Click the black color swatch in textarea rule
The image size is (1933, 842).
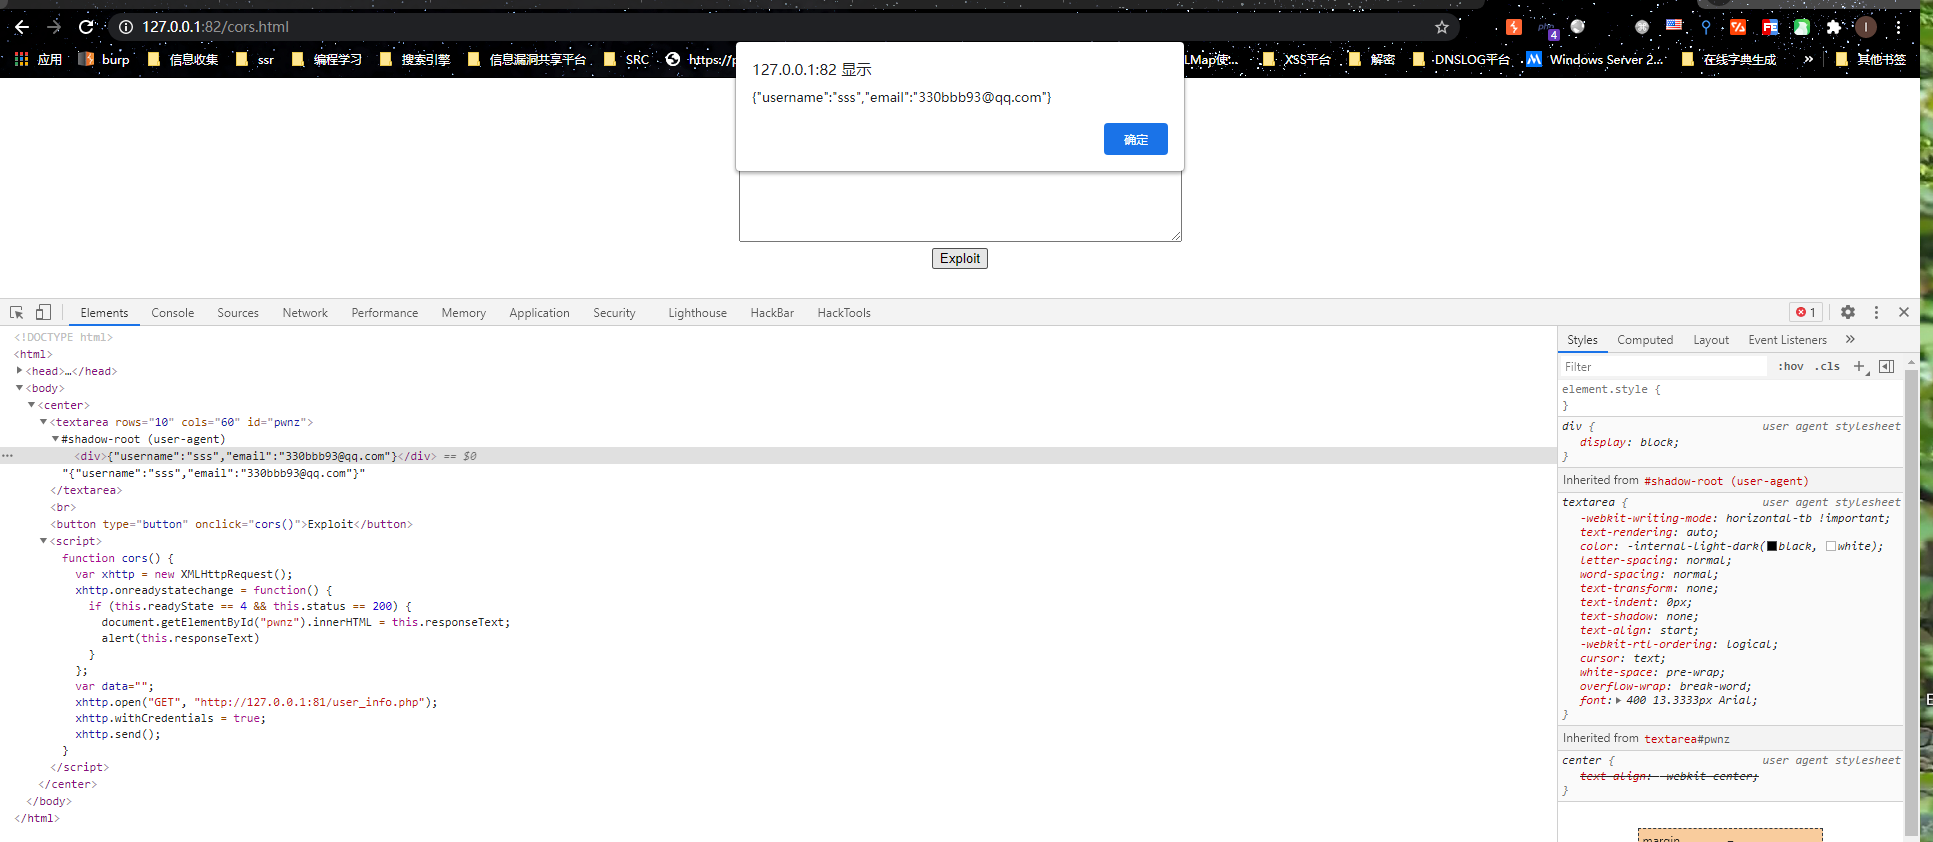[1771, 546]
